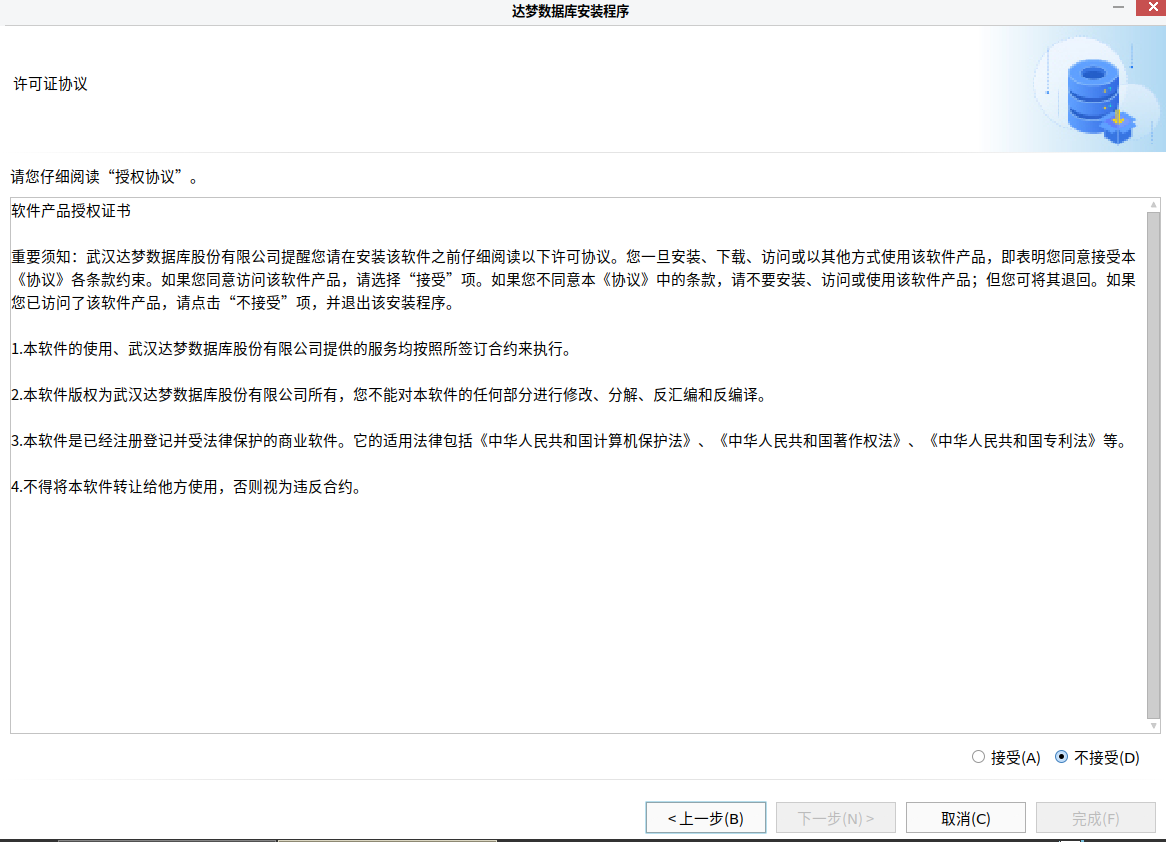Click the window title 达梦数据库安装程序
The height and width of the screenshot is (842, 1166).
(570, 11)
